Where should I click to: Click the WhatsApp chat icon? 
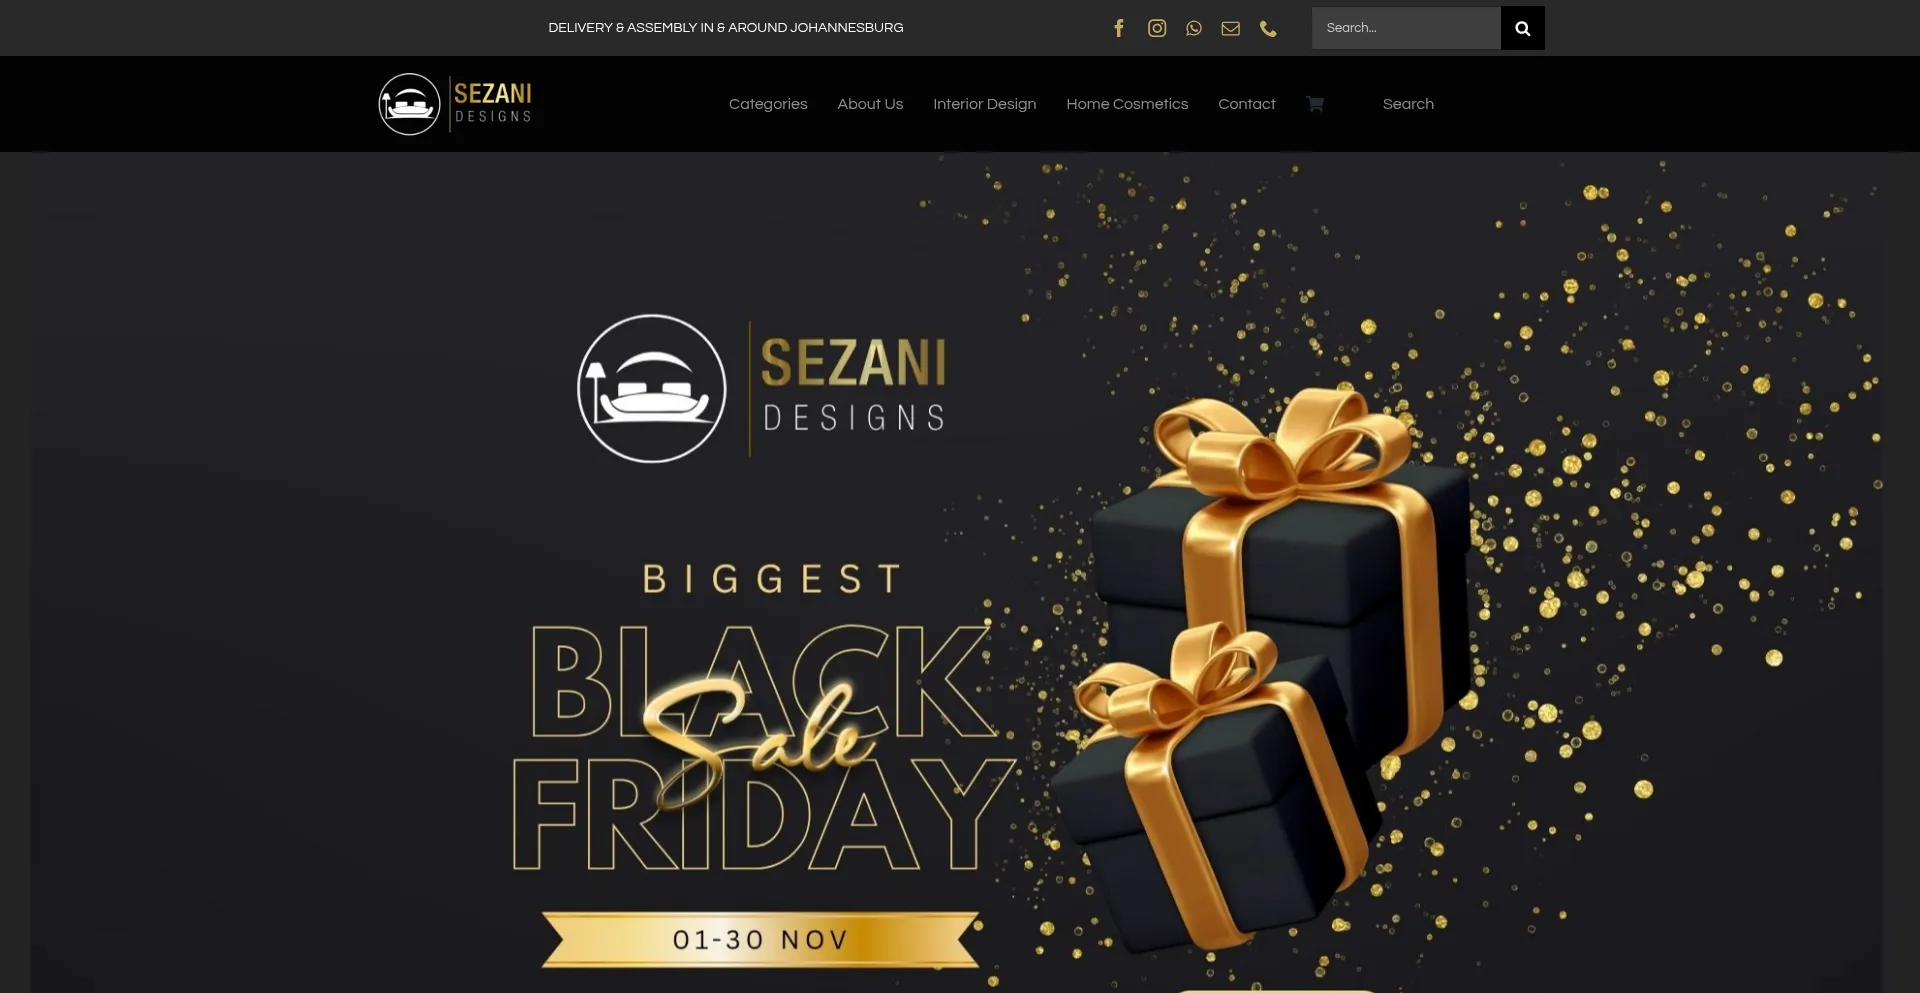(x=1194, y=28)
